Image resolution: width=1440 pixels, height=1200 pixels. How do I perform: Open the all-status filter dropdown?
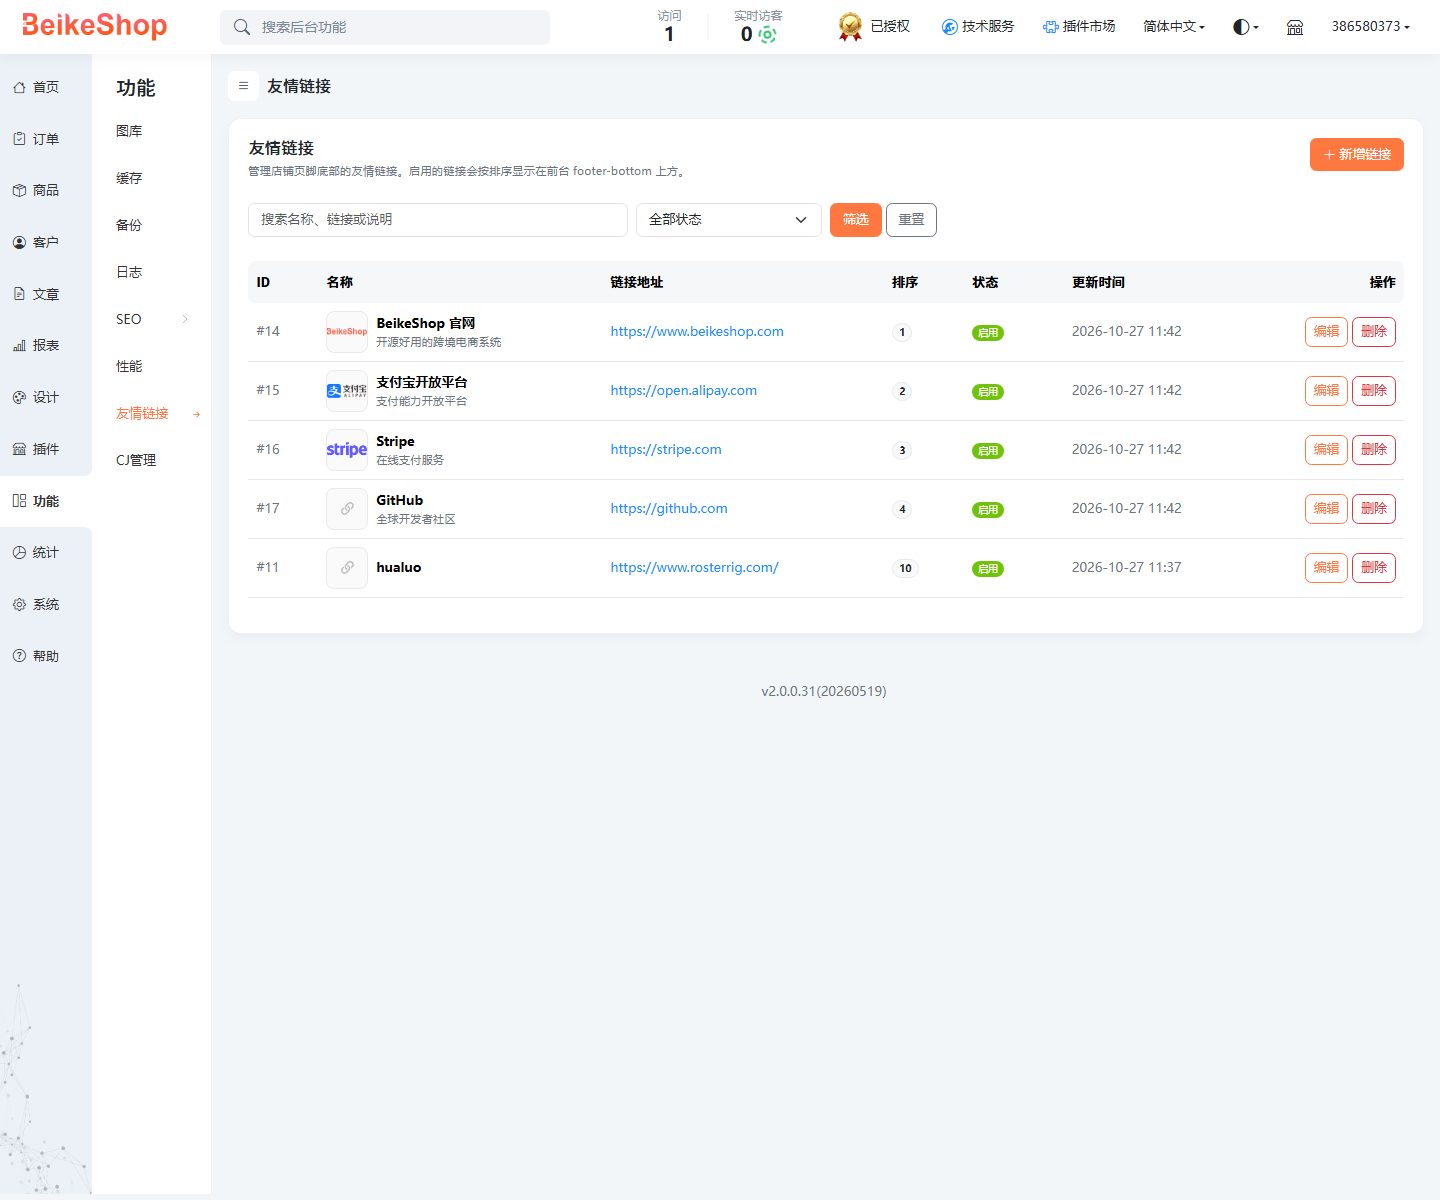click(729, 220)
